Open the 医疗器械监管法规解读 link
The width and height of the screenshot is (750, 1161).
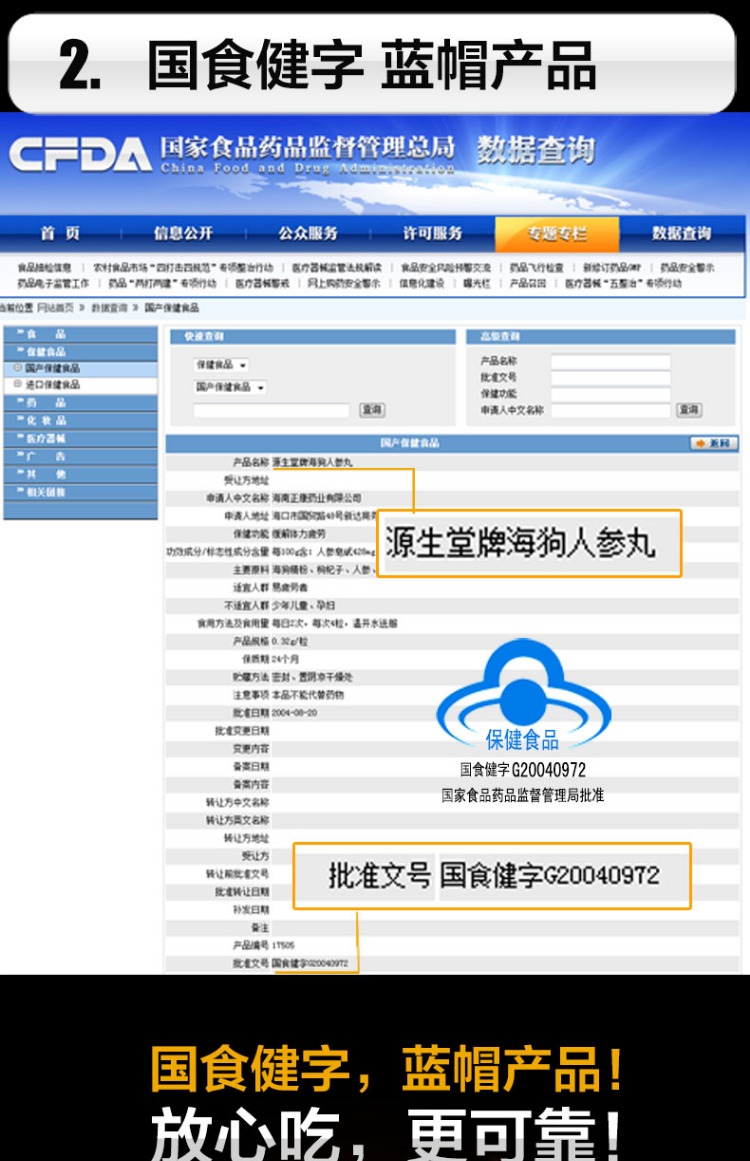pos(337,267)
